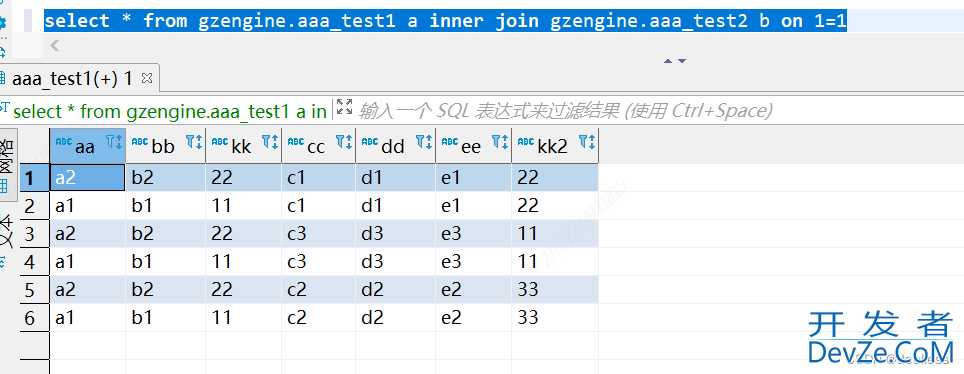Click cell a2 in row 1

click(x=87, y=177)
